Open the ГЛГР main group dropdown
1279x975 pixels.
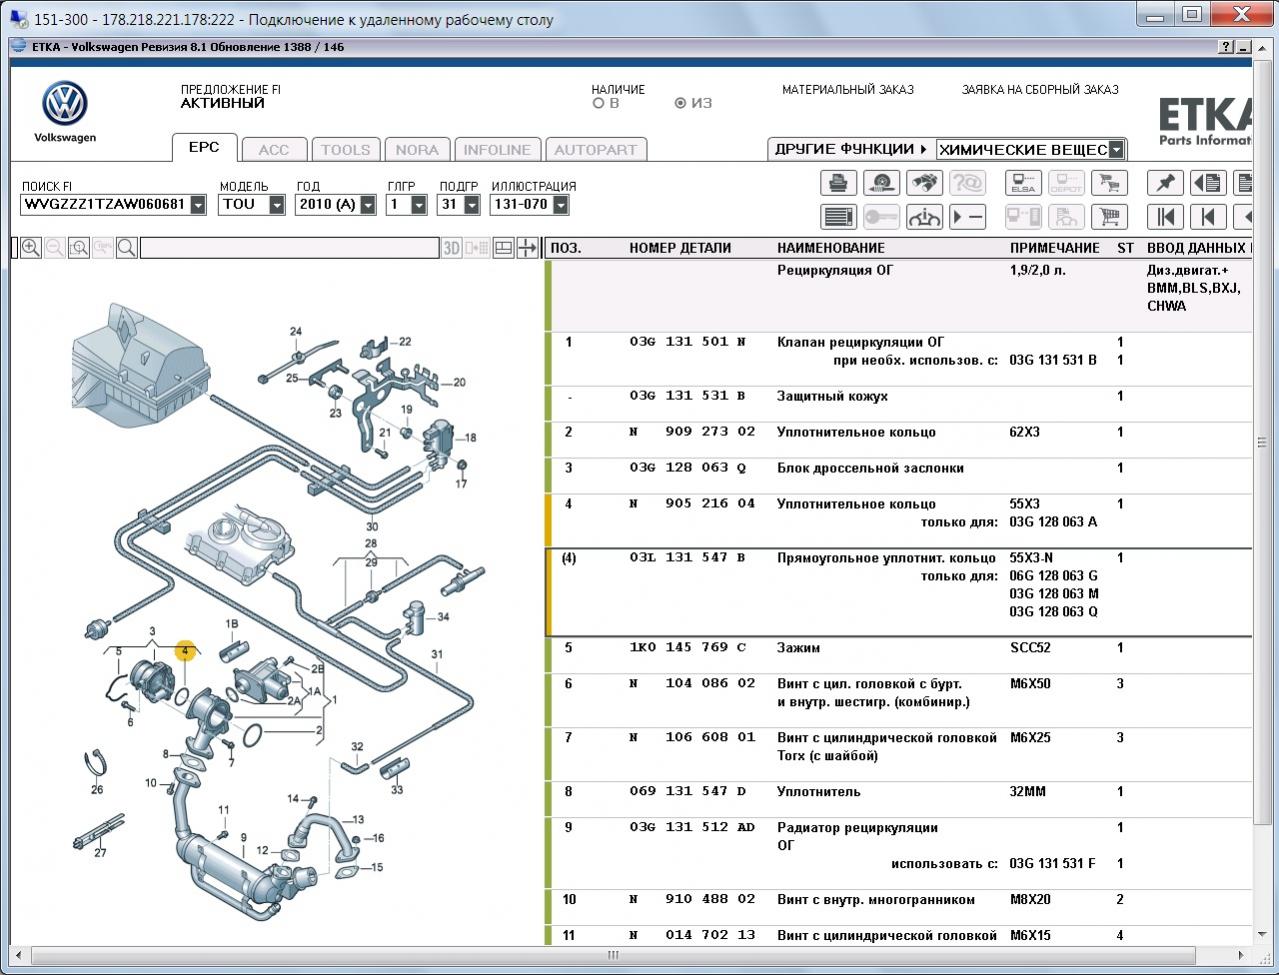pyautogui.click(x=419, y=205)
